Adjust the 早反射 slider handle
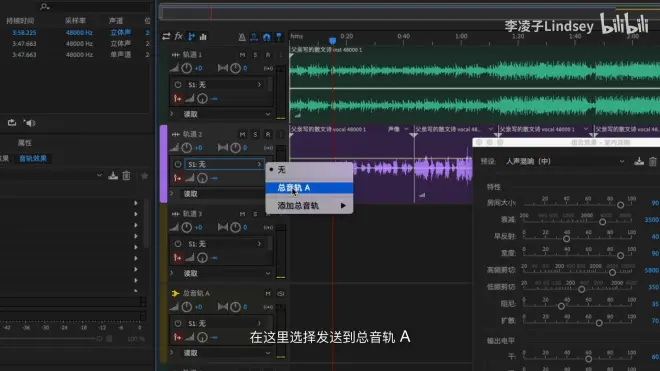Image resolution: width=660 pixels, height=371 pixels. click(567, 239)
